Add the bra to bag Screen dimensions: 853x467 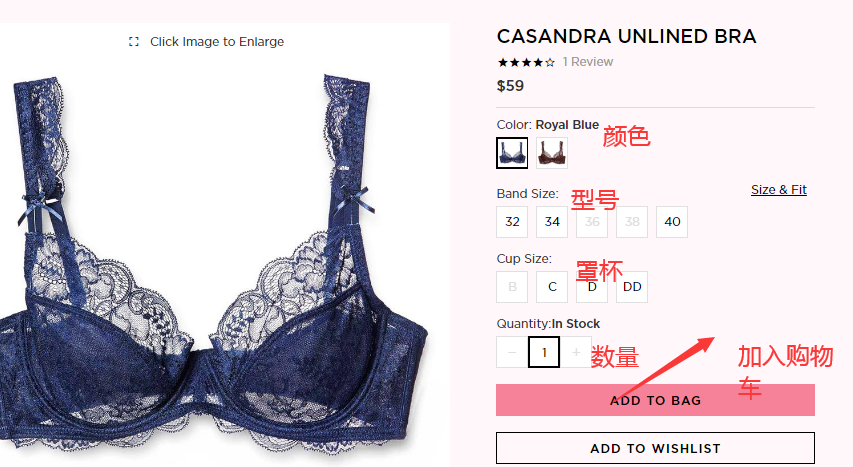pyautogui.click(x=655, y=400)
